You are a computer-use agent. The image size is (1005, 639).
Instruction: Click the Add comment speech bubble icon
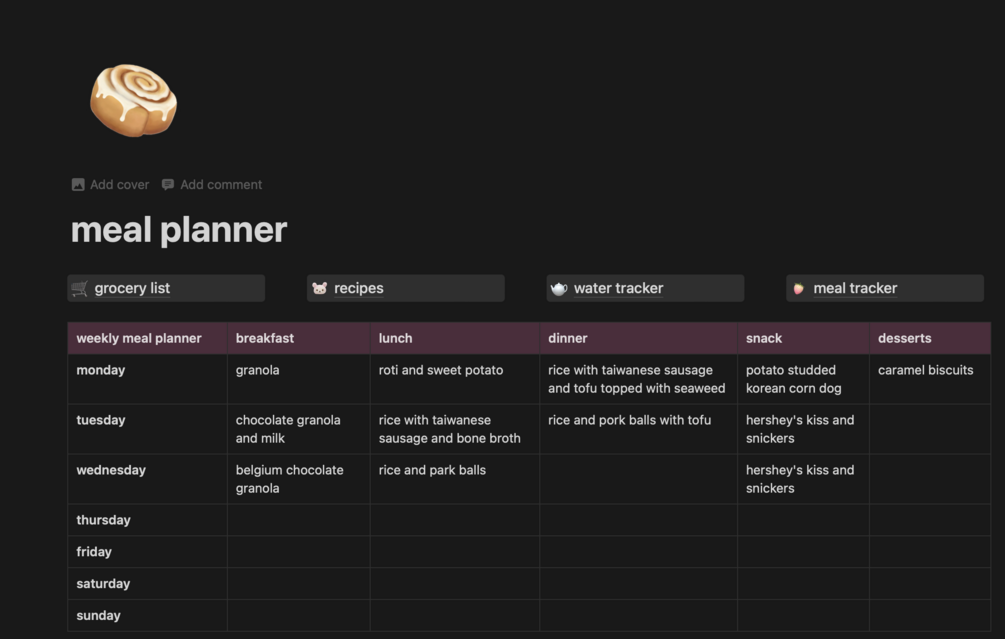tap(168, 185)
